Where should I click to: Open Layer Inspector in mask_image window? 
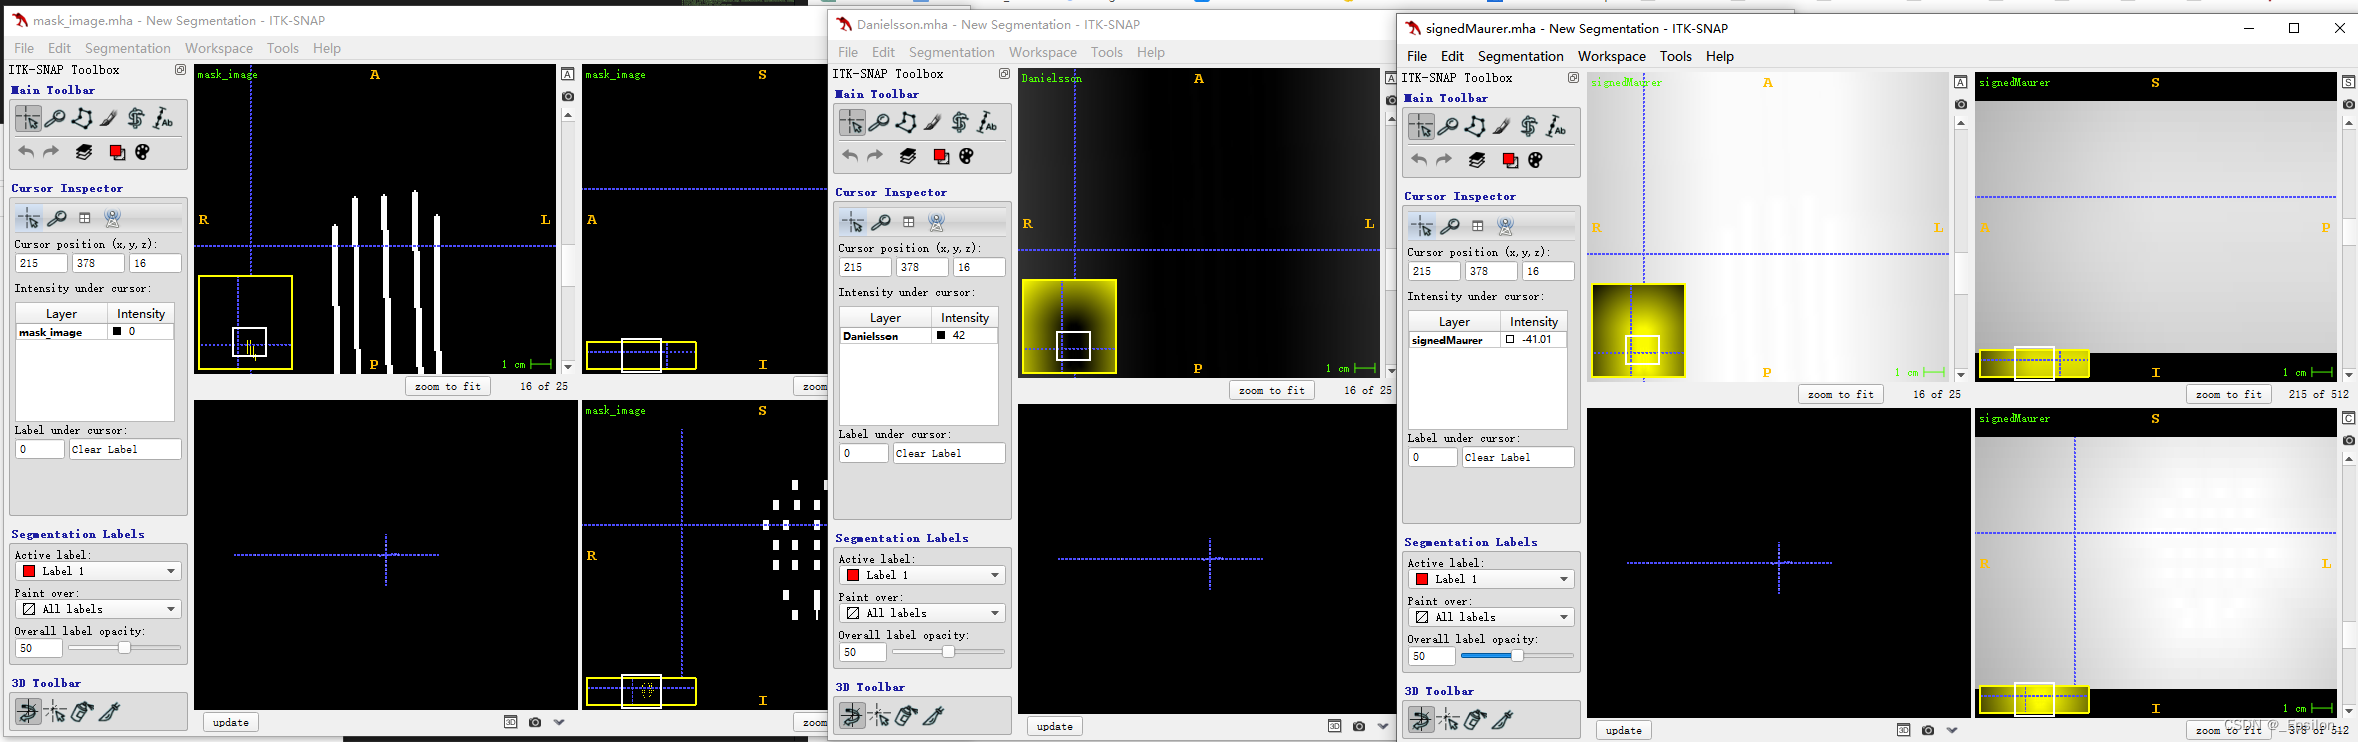point(84,152)
